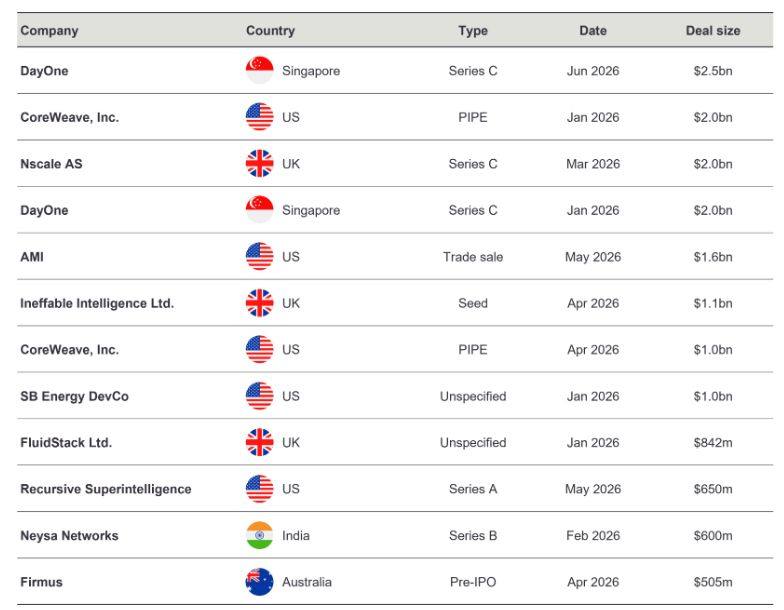Click the US flag in the CoreWeave $2.0bn row
784x610 pixels.
[260, 116]
